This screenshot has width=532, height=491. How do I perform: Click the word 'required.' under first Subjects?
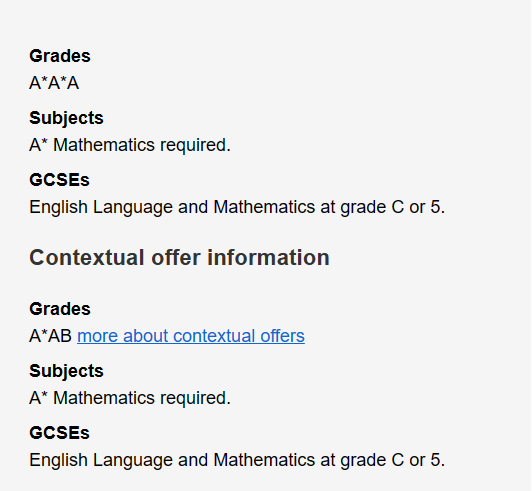(195, 146)
